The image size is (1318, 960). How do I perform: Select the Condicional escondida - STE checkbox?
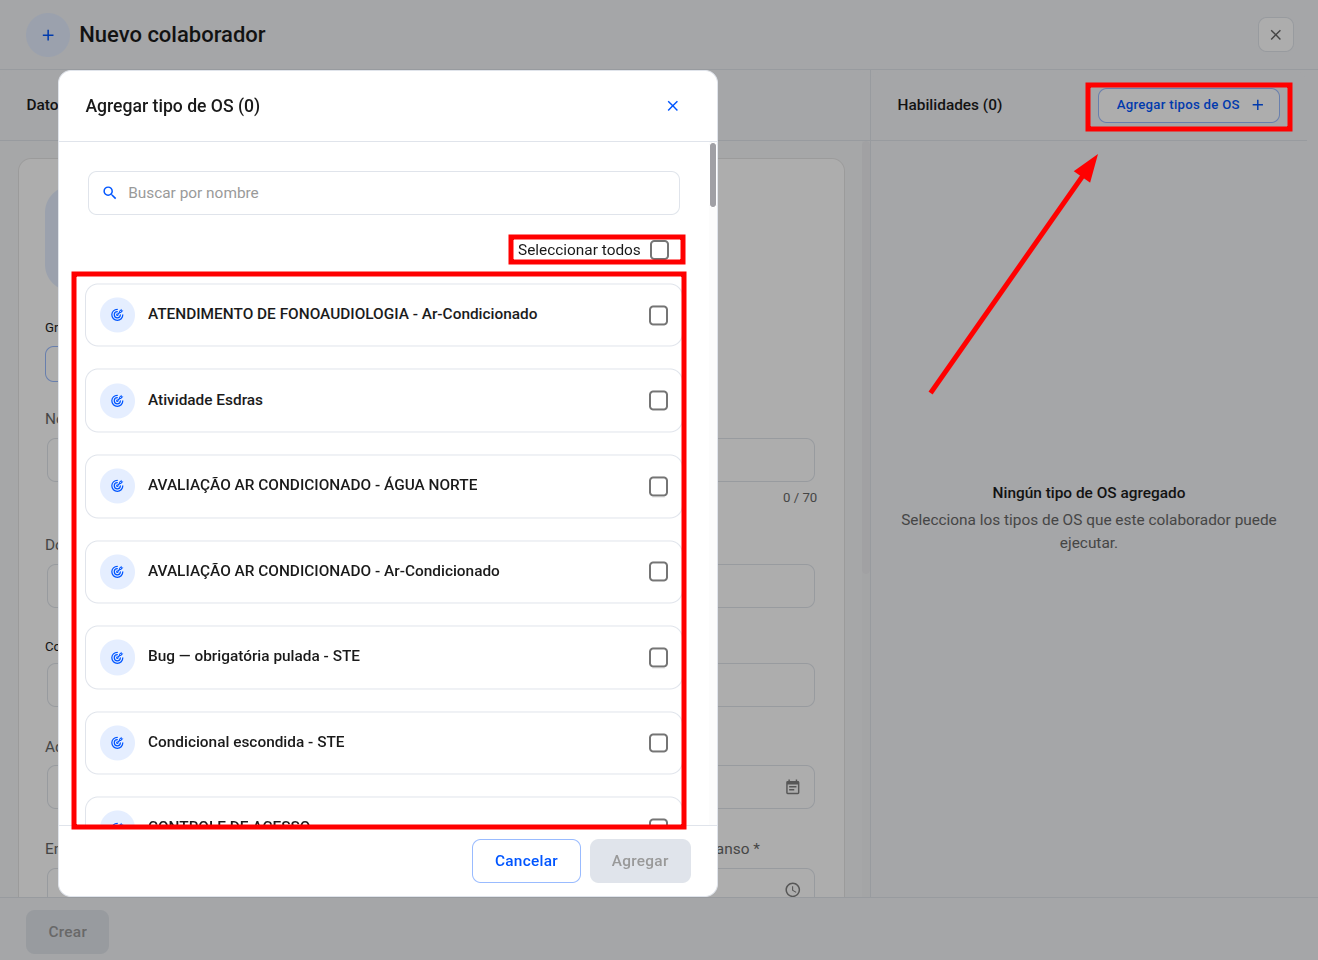[x=659, y=743]
